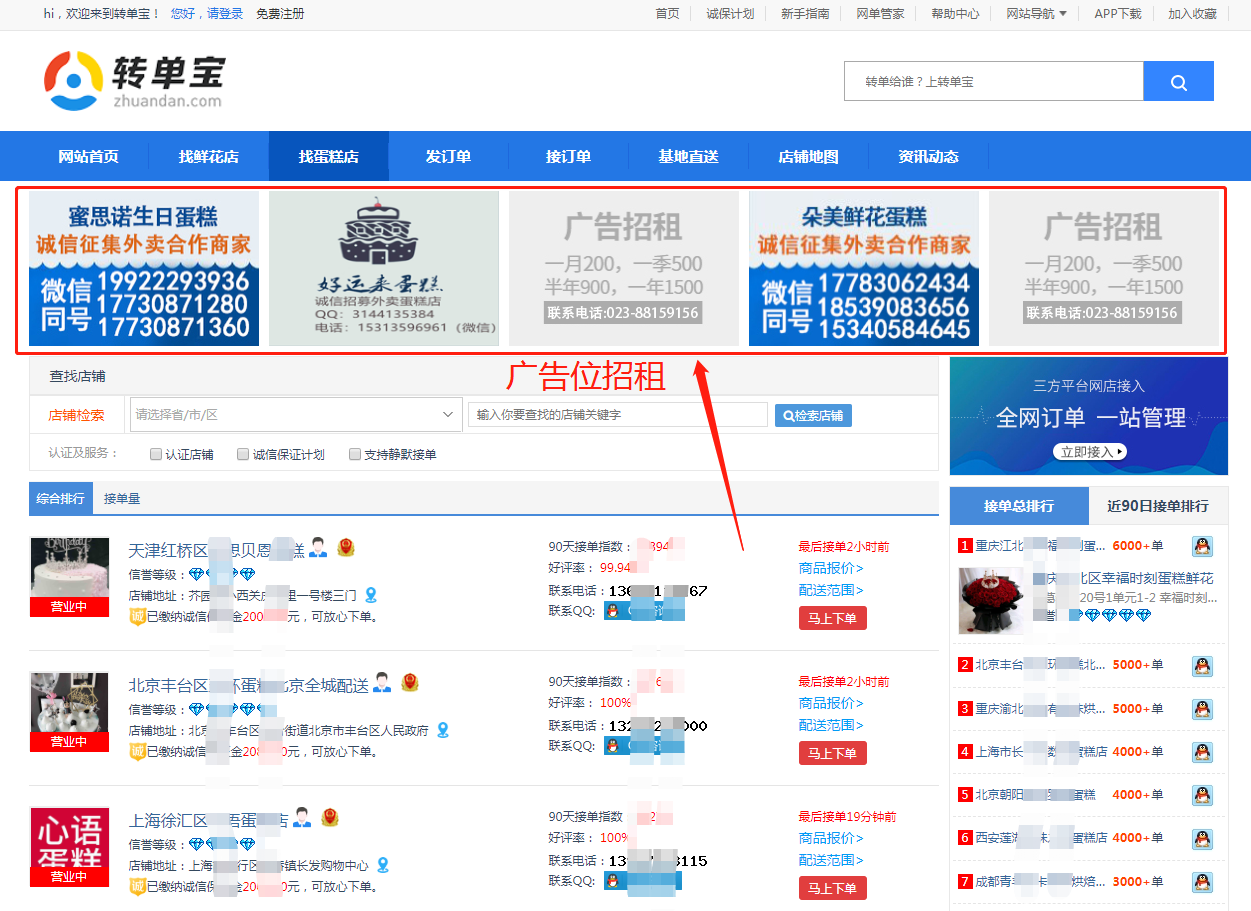Click 诚 deposit shield icon in 北京丰台区 listing
1251x911 pixels.
pyautogui.click(x=138, y=752)
